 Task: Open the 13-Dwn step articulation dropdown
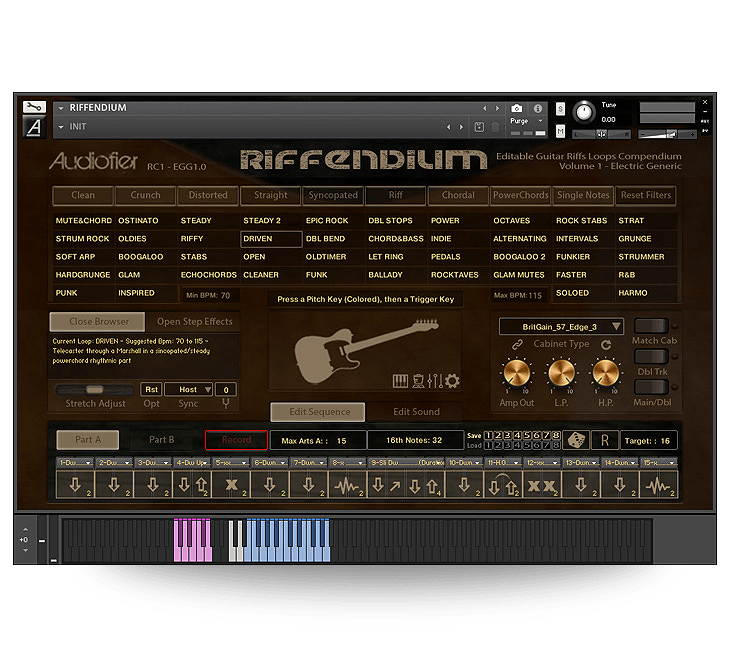click(581, 463)
